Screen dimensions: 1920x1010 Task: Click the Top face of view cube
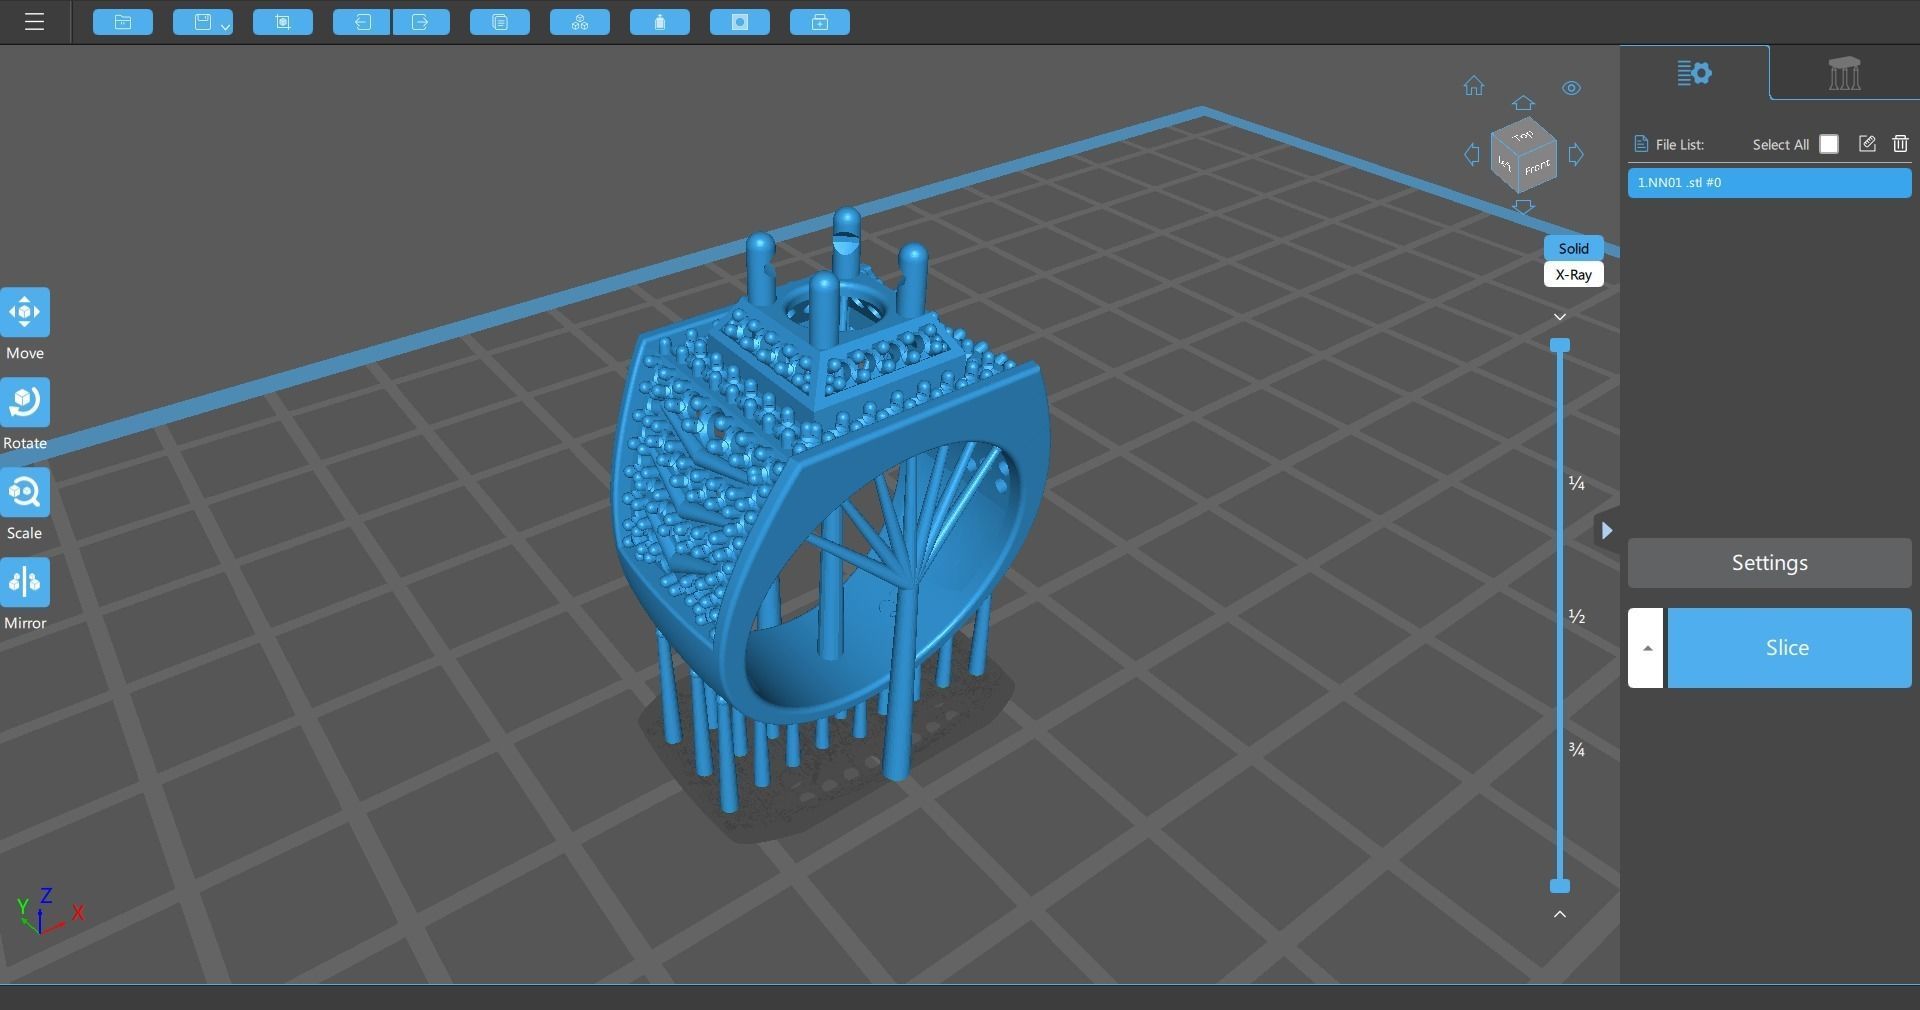click(x=1523, y=135)
